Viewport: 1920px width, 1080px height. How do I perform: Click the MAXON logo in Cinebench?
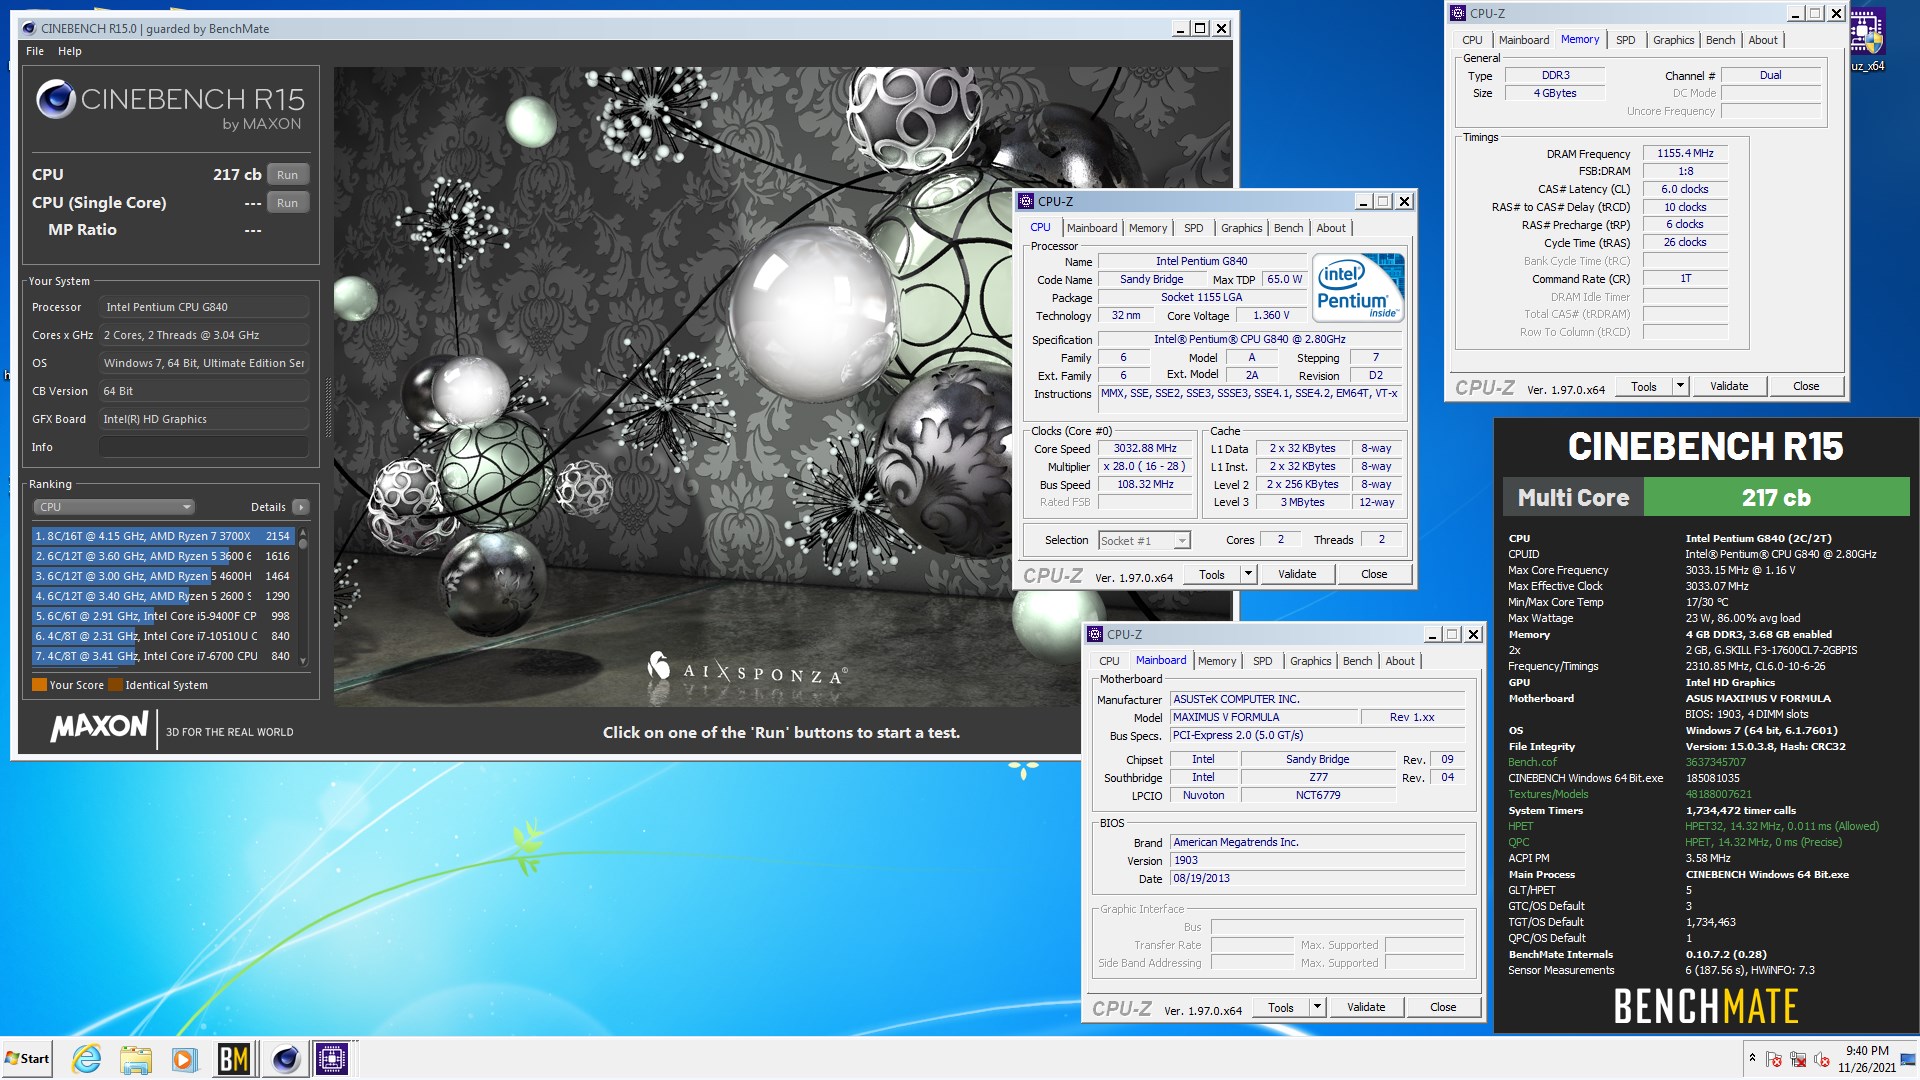click(x=100, y=726)
